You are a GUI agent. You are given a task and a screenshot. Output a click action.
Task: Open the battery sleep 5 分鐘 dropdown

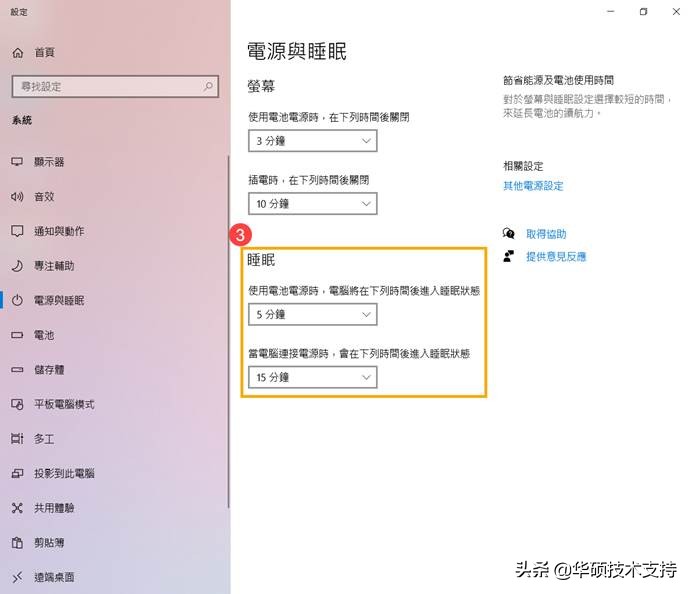(312, 314)
